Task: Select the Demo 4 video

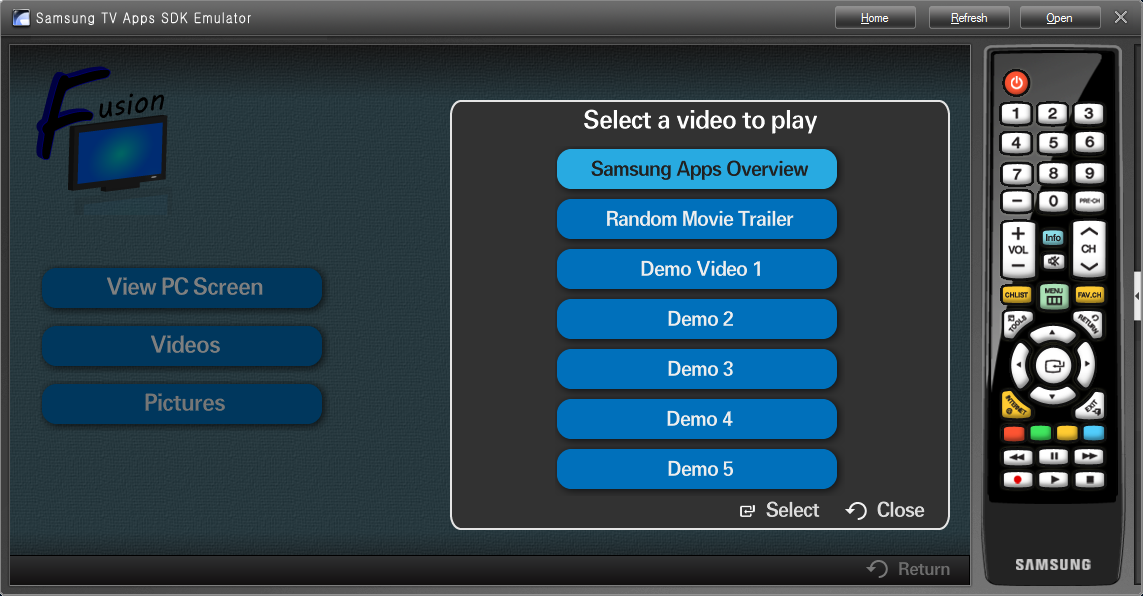Action: click(697, 419)
